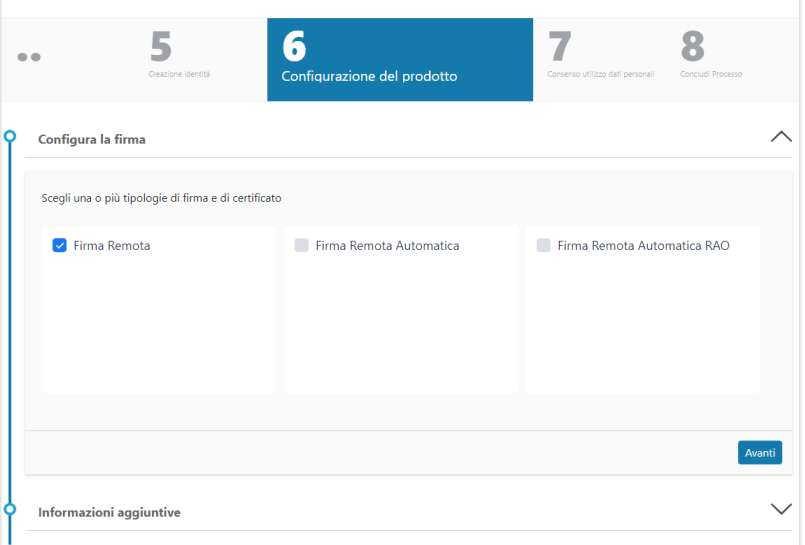
Task: Tick the Firma Remota Automatica RAO checkbox
Action: point(544,245)
